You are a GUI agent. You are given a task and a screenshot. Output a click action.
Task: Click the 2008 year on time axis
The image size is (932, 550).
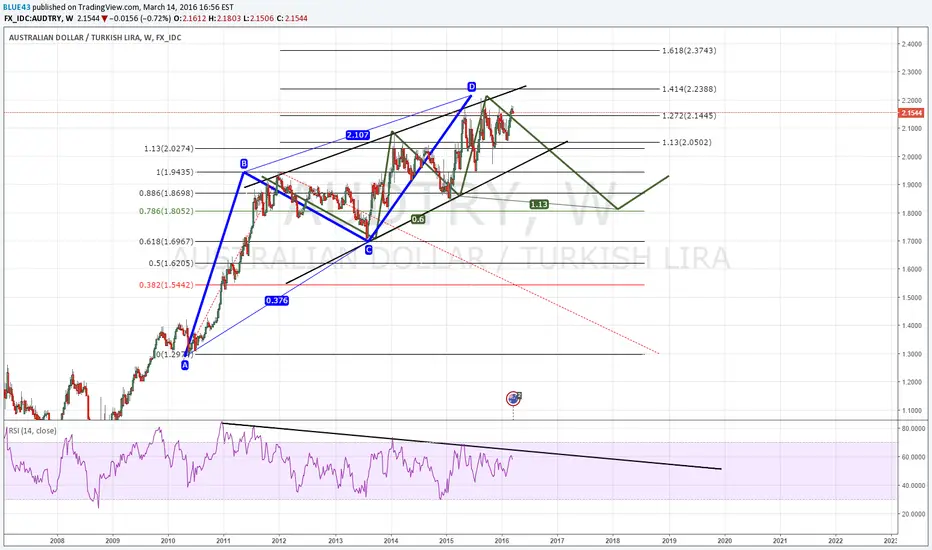(x=57, y=540)
